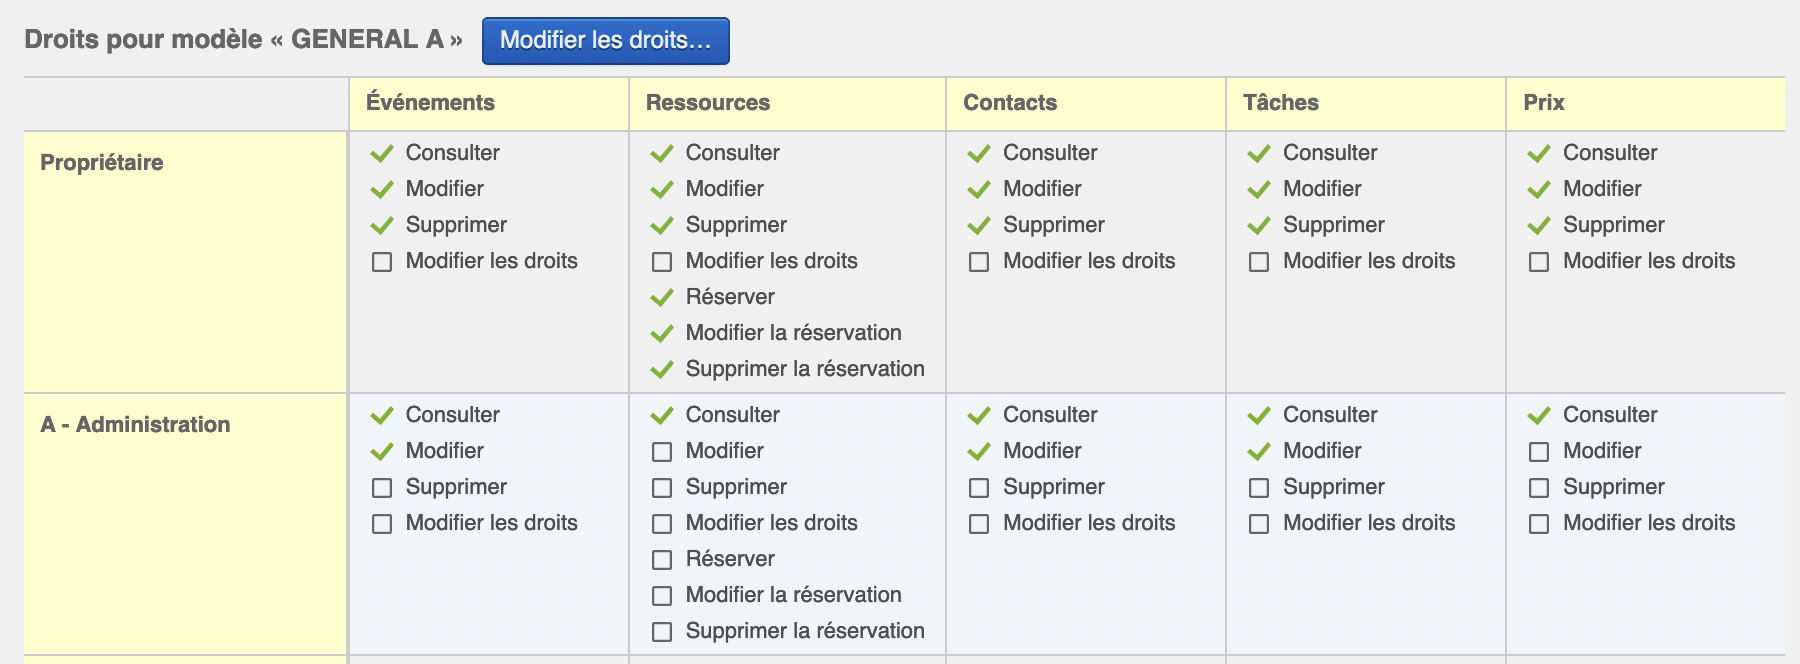
Task: Click the Propriétaire Contacts Supprimer checkmark icon
Action: (x=979, y=225)
